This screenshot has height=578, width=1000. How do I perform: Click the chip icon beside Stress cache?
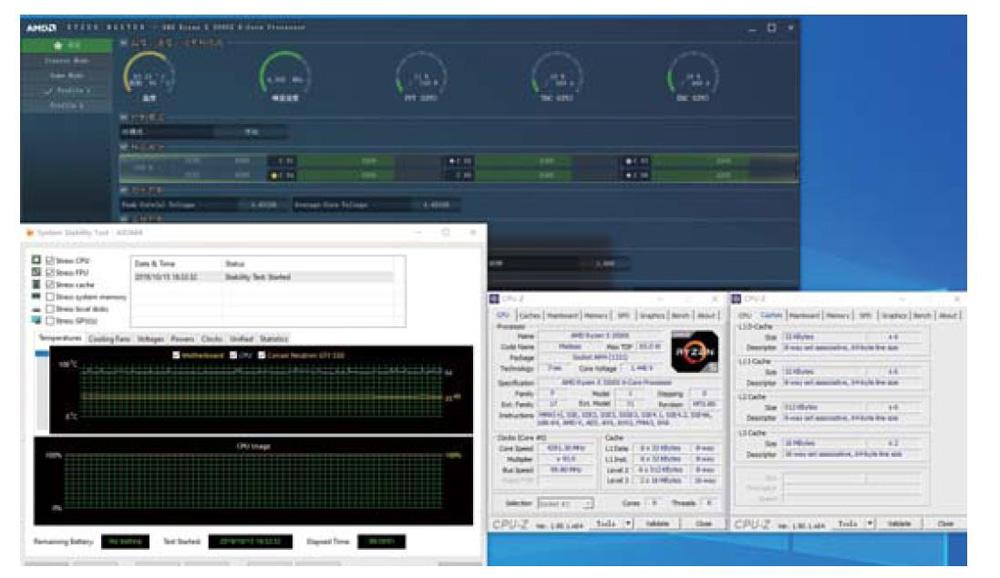pyautogui.click(x=36, y=284)
